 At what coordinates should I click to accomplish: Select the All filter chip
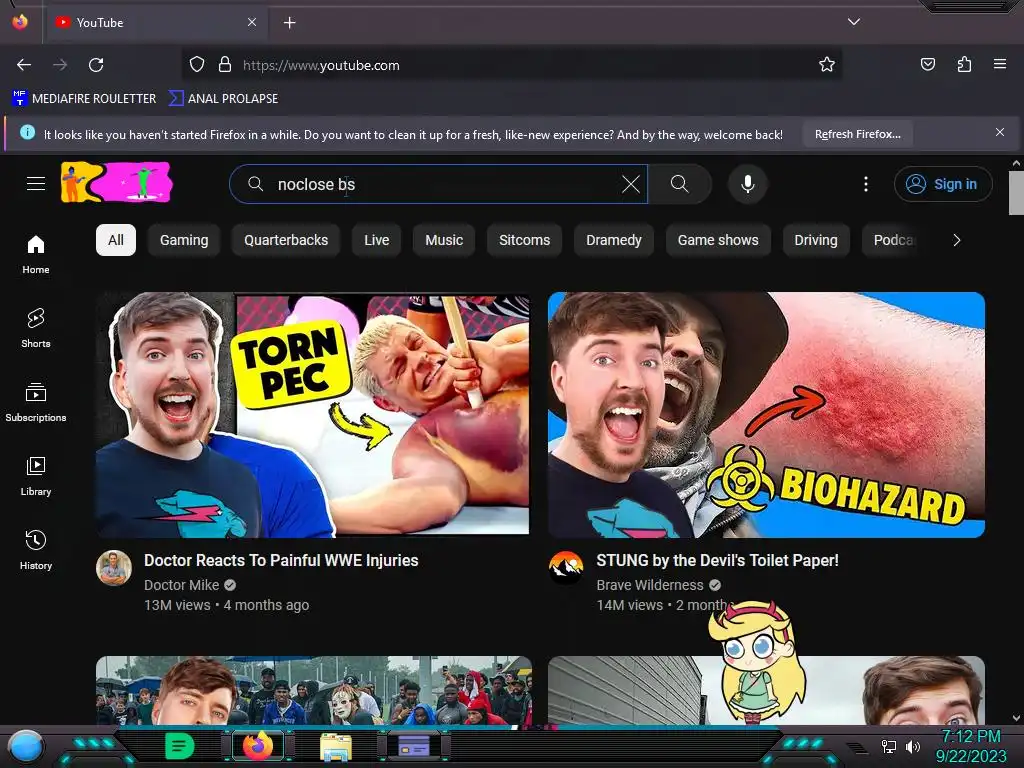click(x=116, y=240)
